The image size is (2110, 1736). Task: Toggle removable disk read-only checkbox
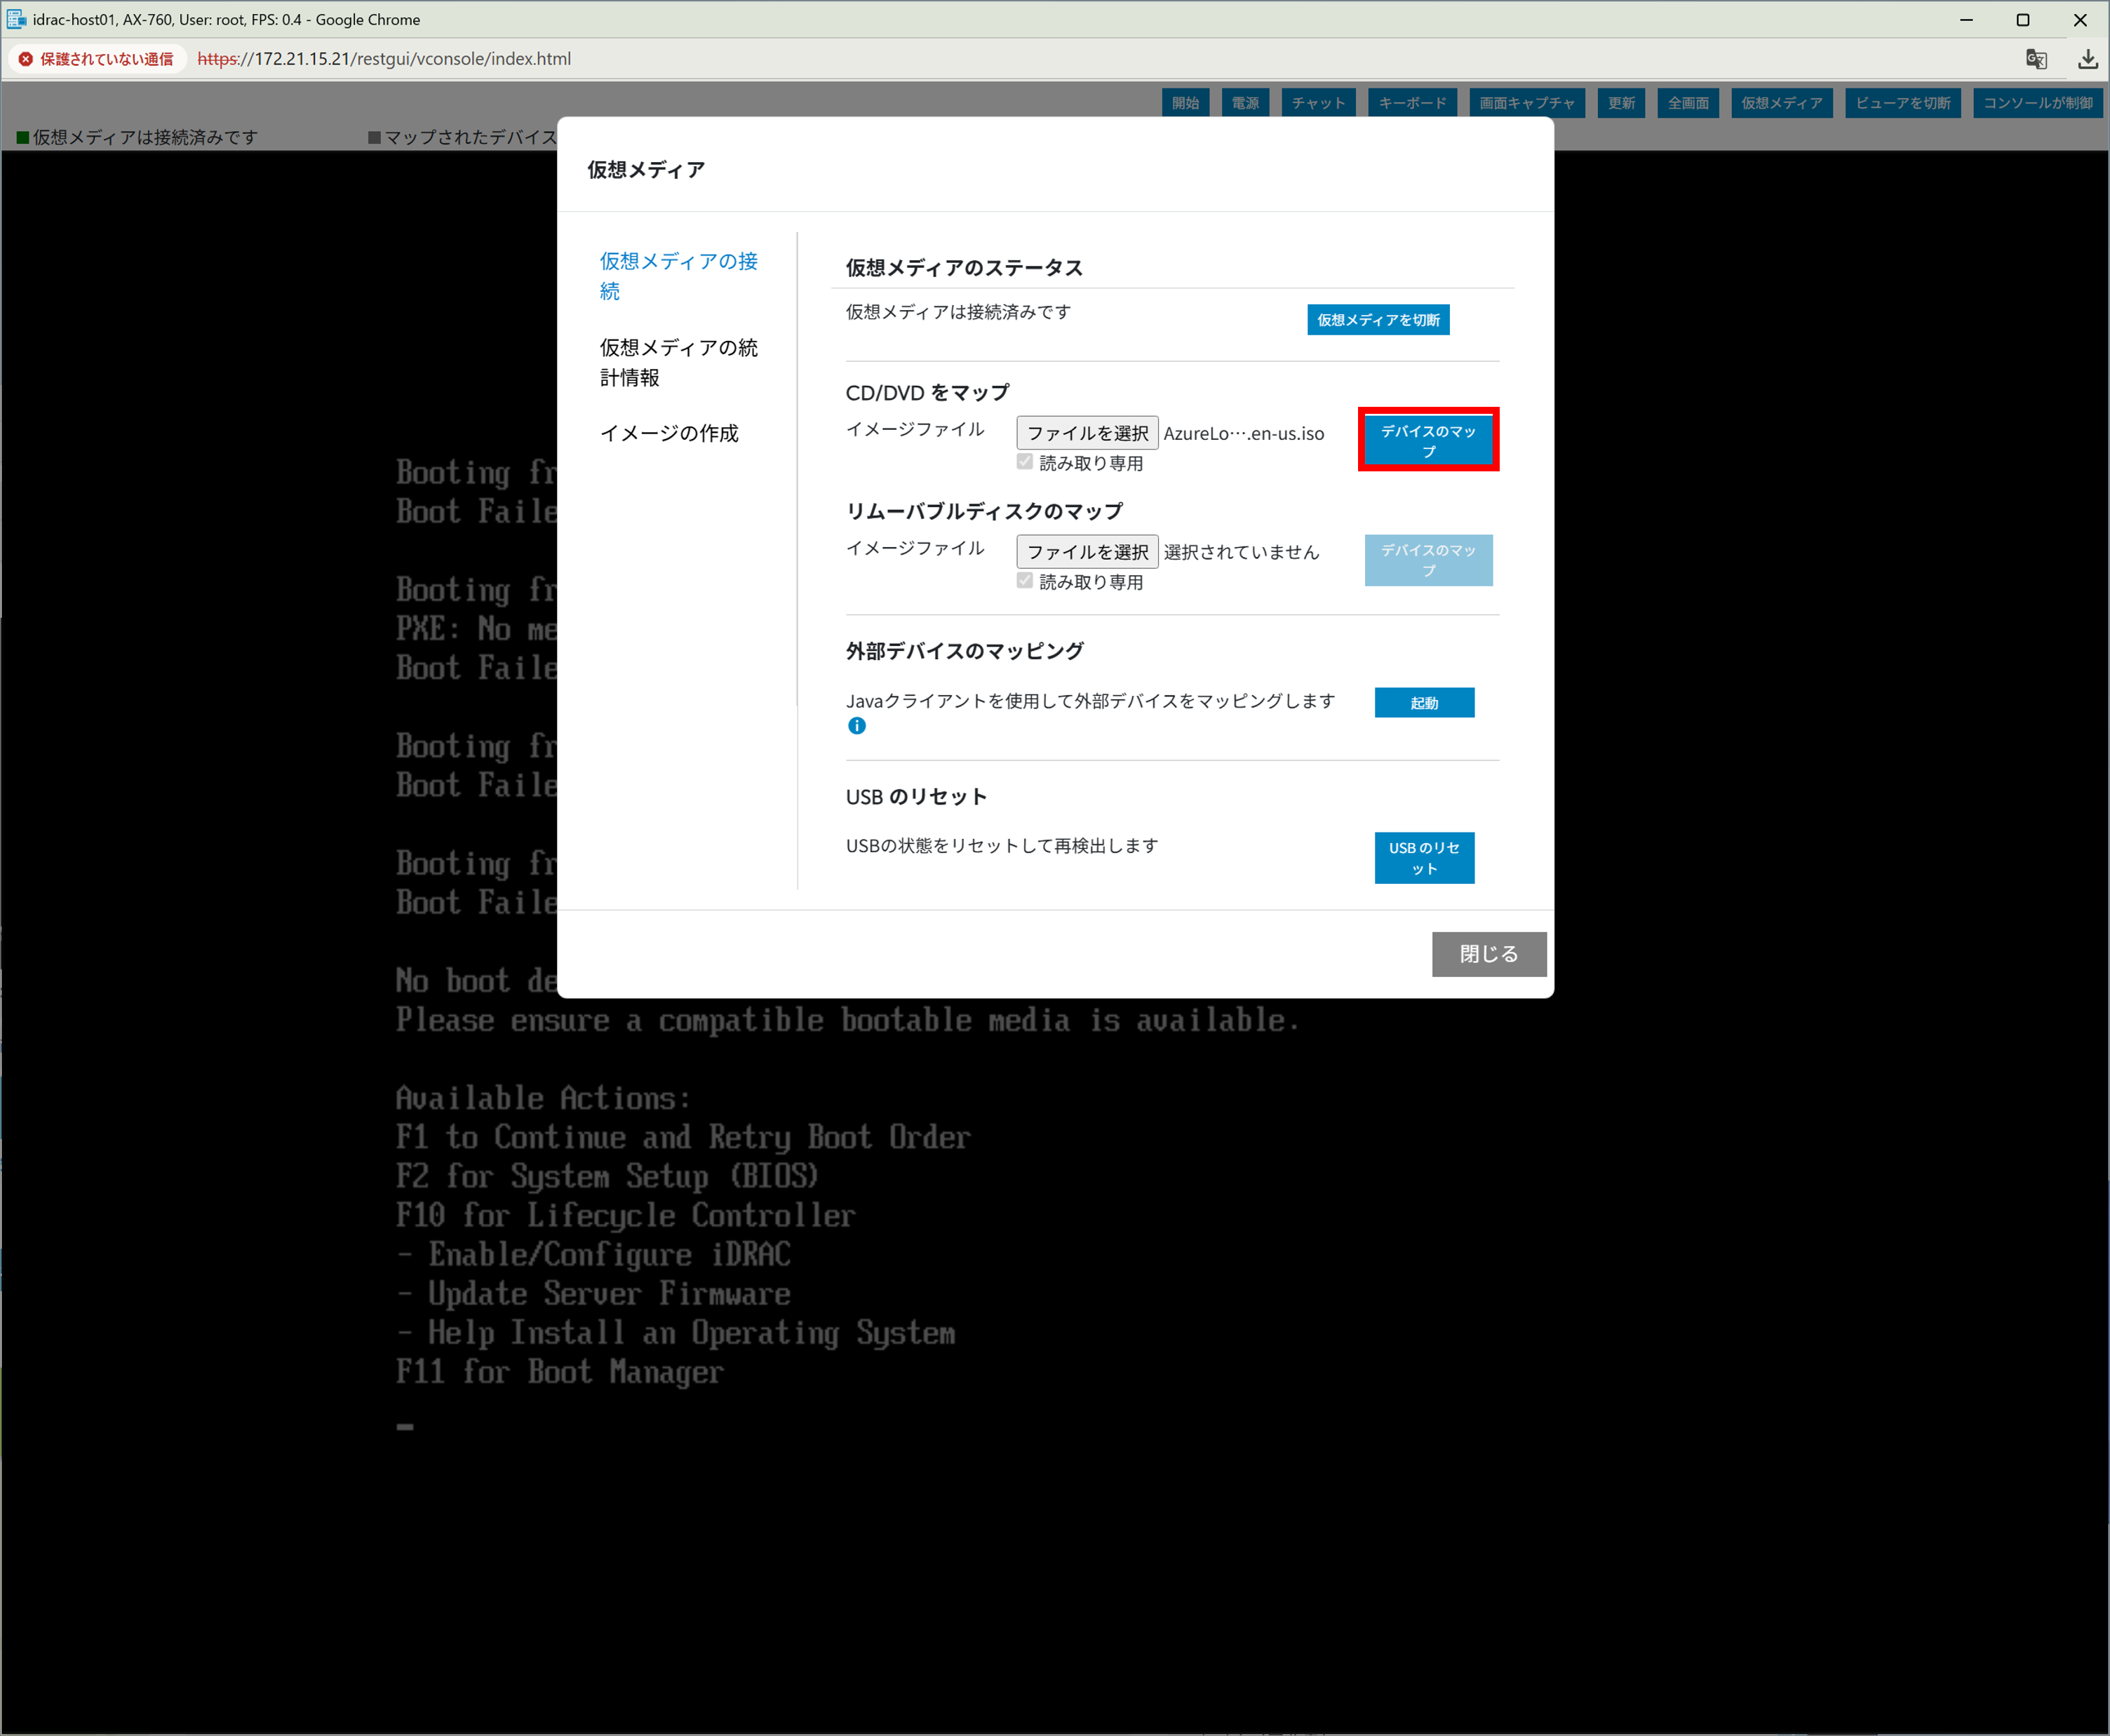1025,581
